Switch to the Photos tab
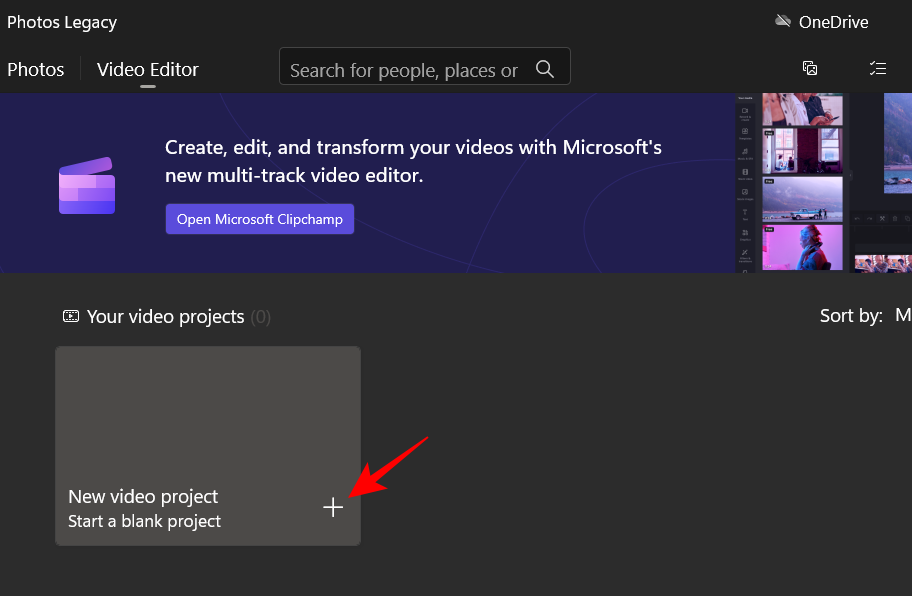The height and width of the screenshot is (596, 912). pos(36,70)
